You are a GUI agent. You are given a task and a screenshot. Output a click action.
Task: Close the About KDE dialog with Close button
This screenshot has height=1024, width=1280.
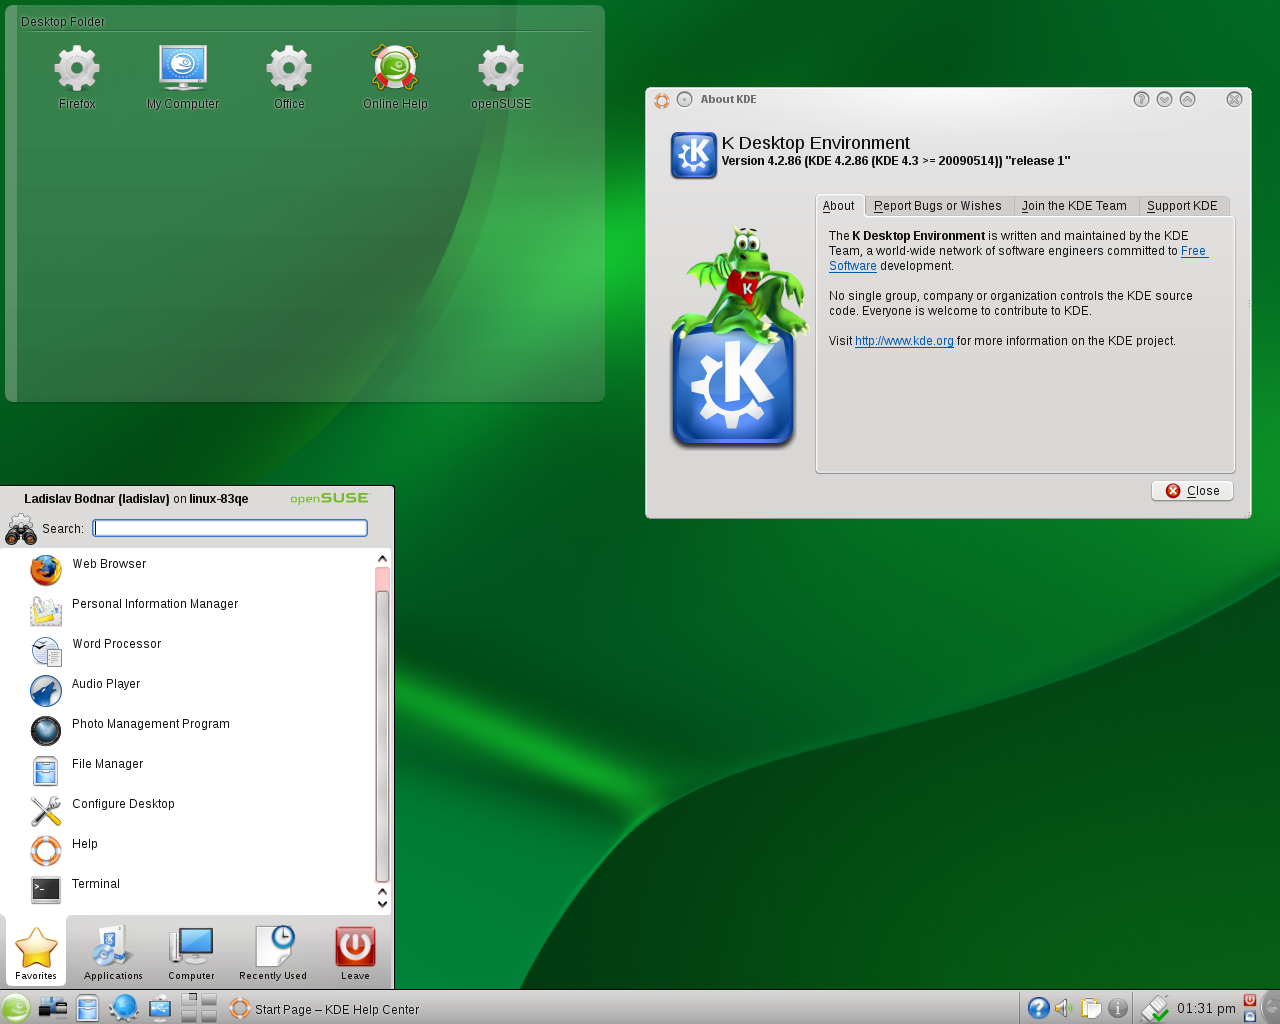coord(1192,491)
